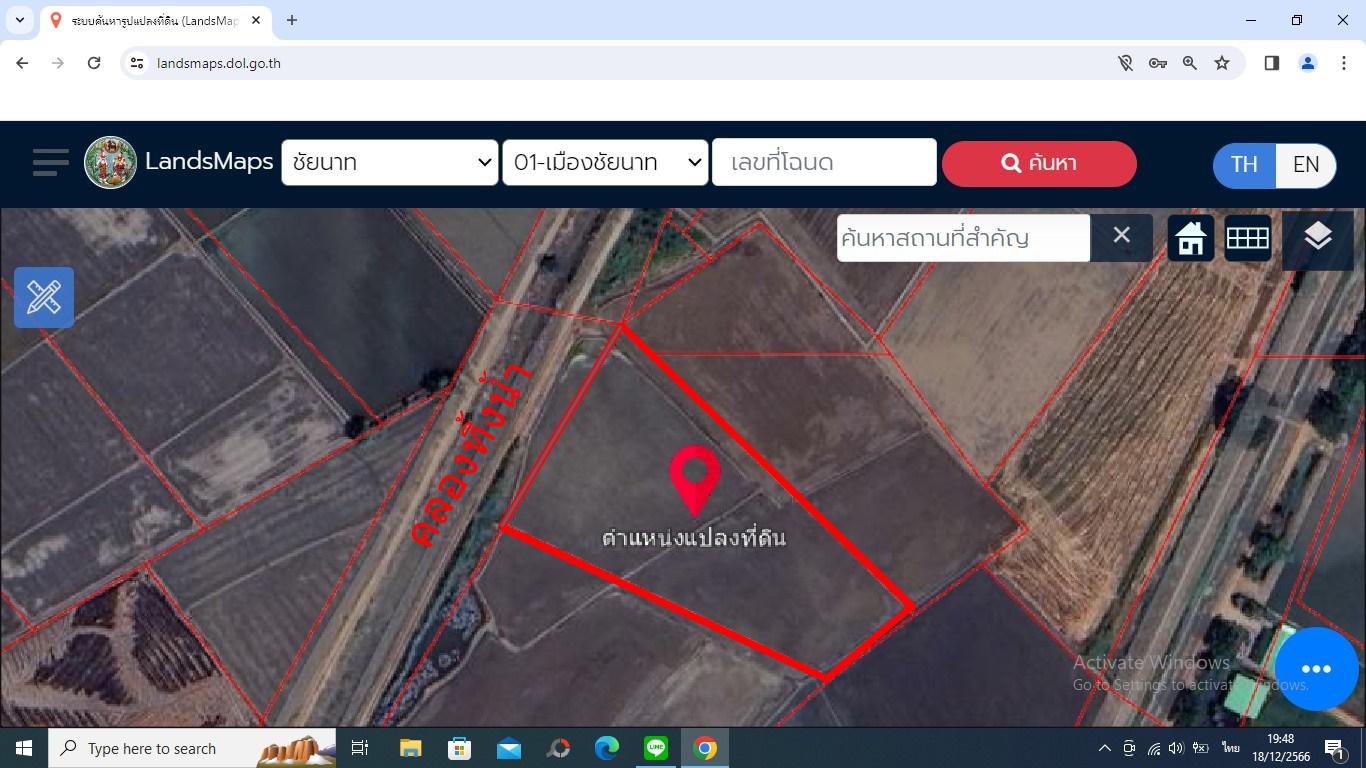
Task: Open the Mail app from taskbar
Action: coord(508,748)
